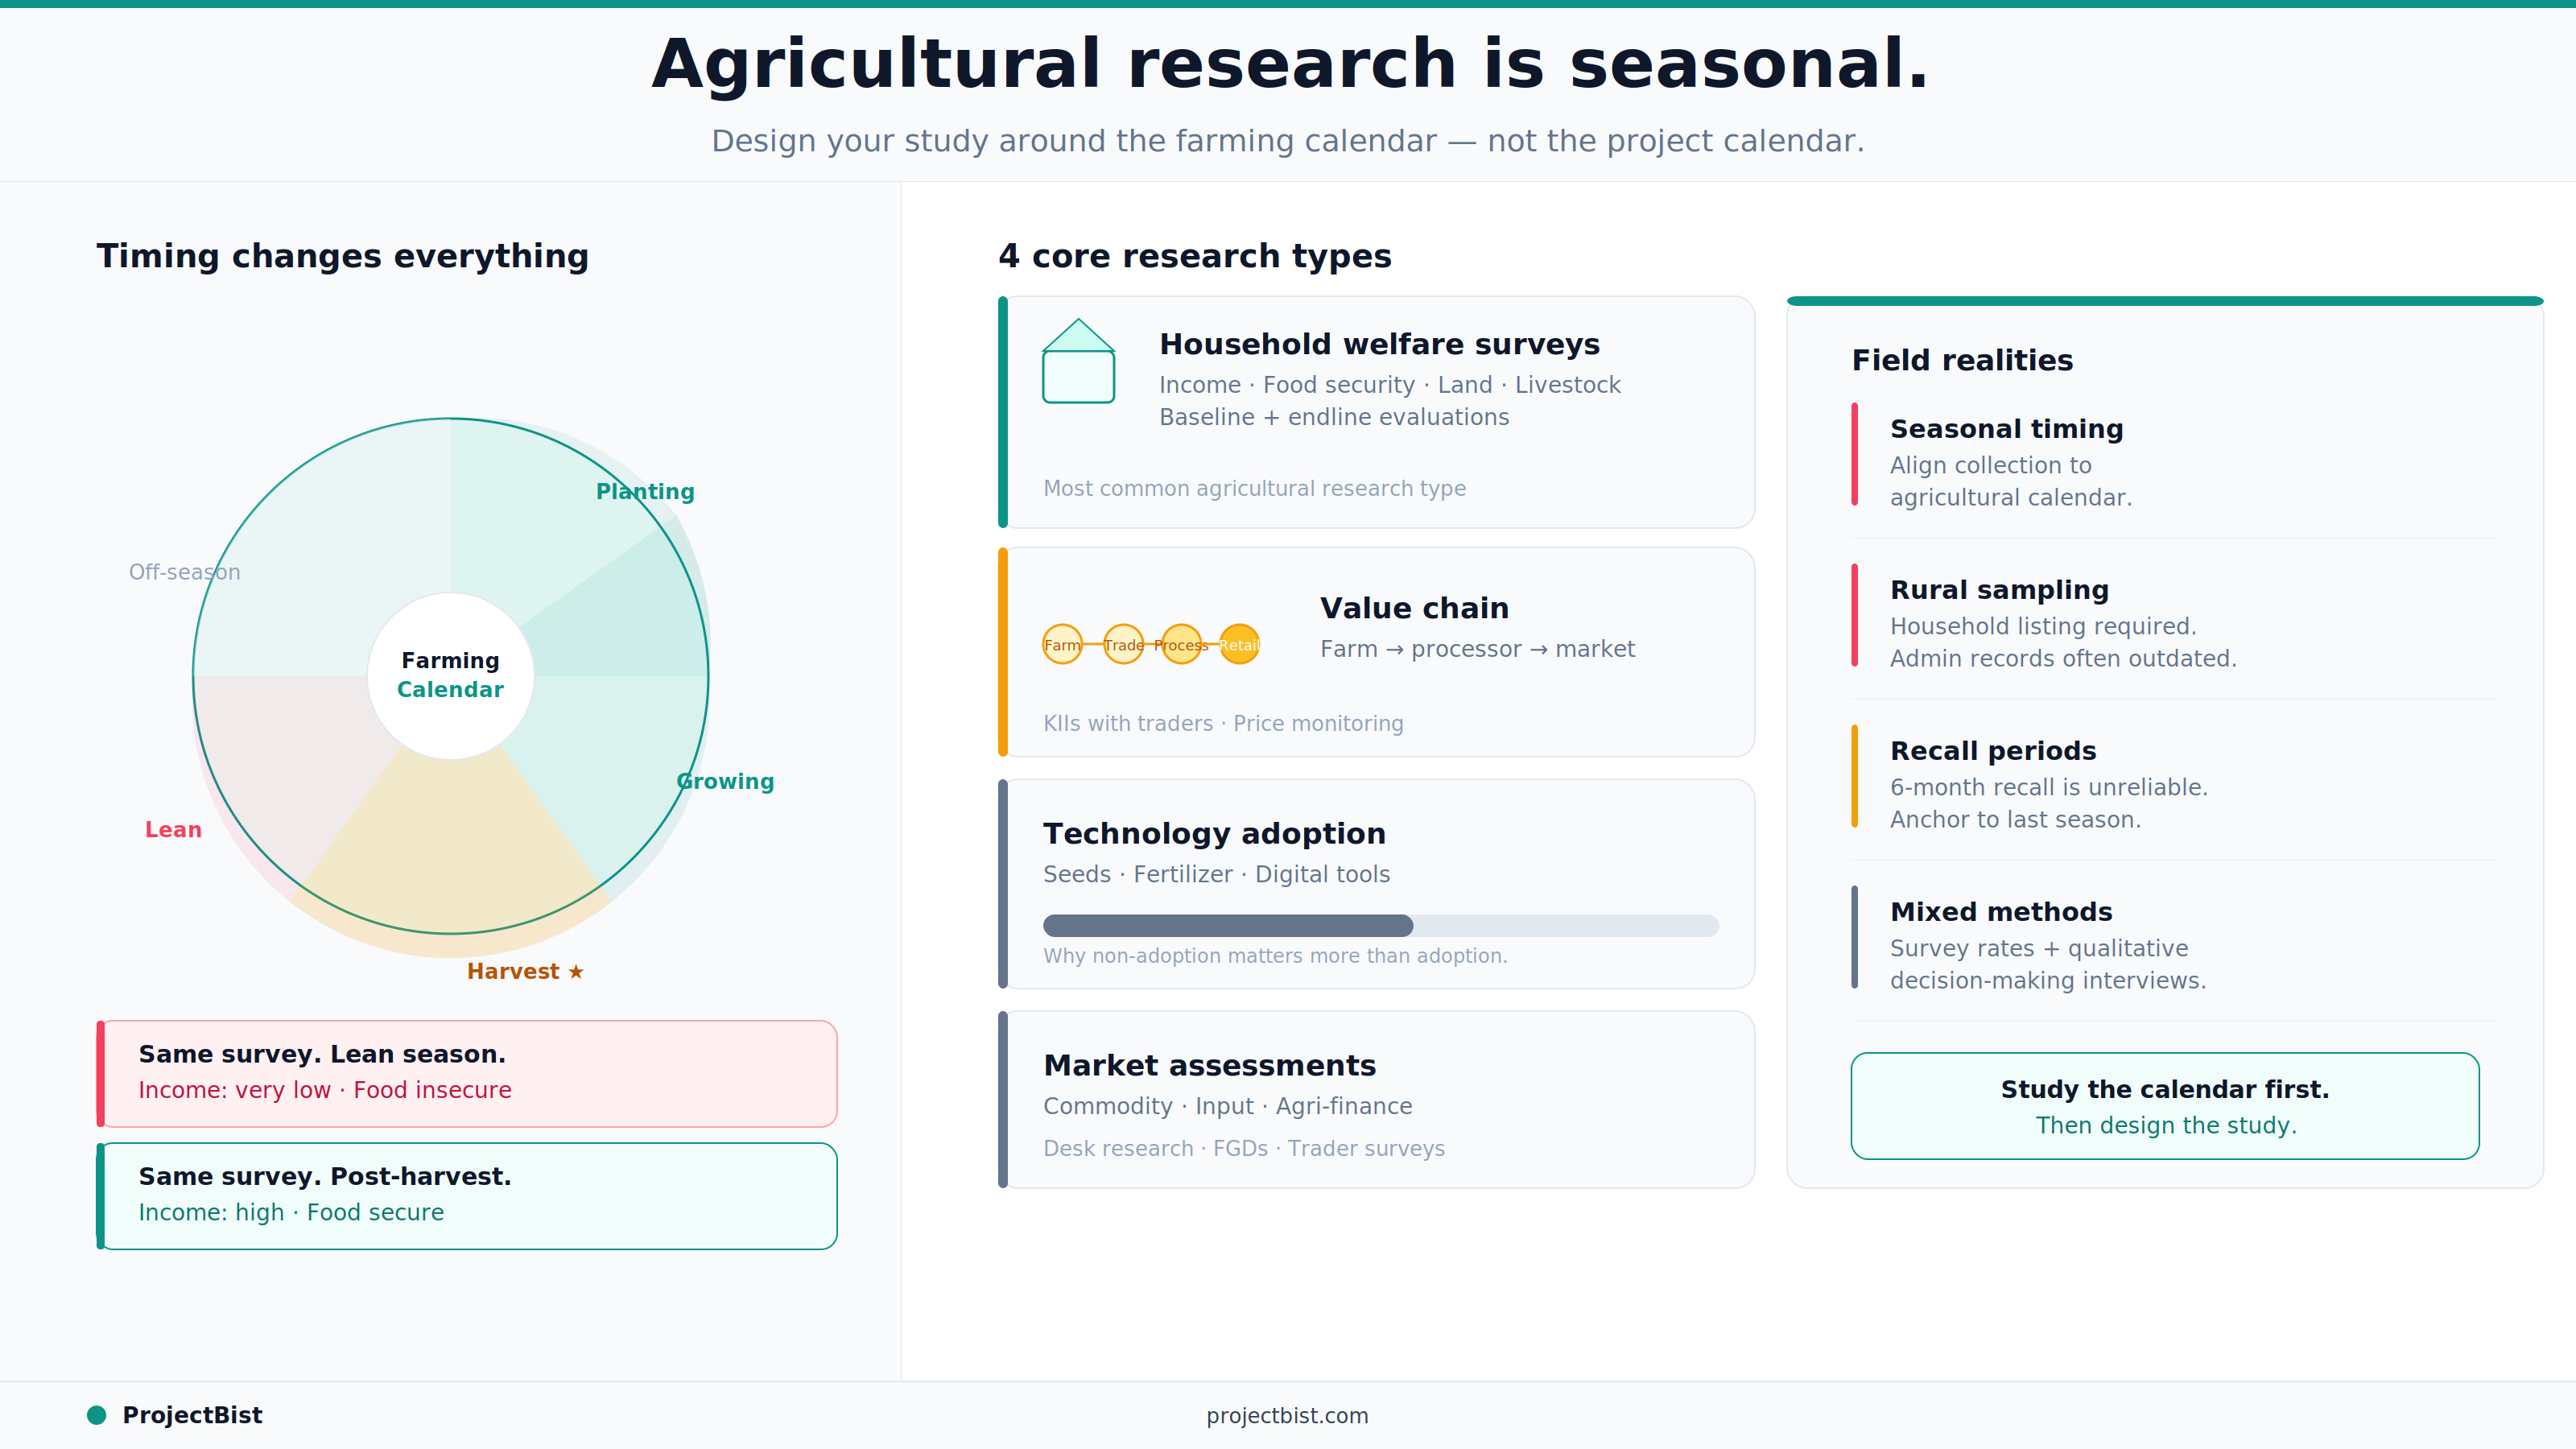
Task: Click the Retail node circle
Action: click(x=1239, y=645)
